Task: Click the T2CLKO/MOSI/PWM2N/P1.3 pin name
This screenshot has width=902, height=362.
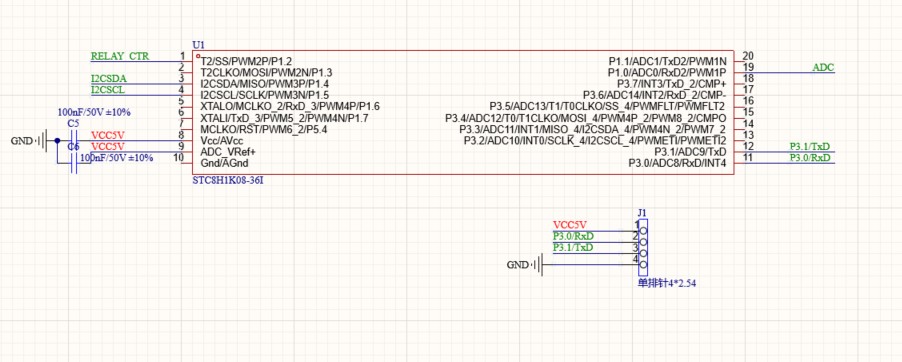Action: pyautogui.click(x=266, y=73)
